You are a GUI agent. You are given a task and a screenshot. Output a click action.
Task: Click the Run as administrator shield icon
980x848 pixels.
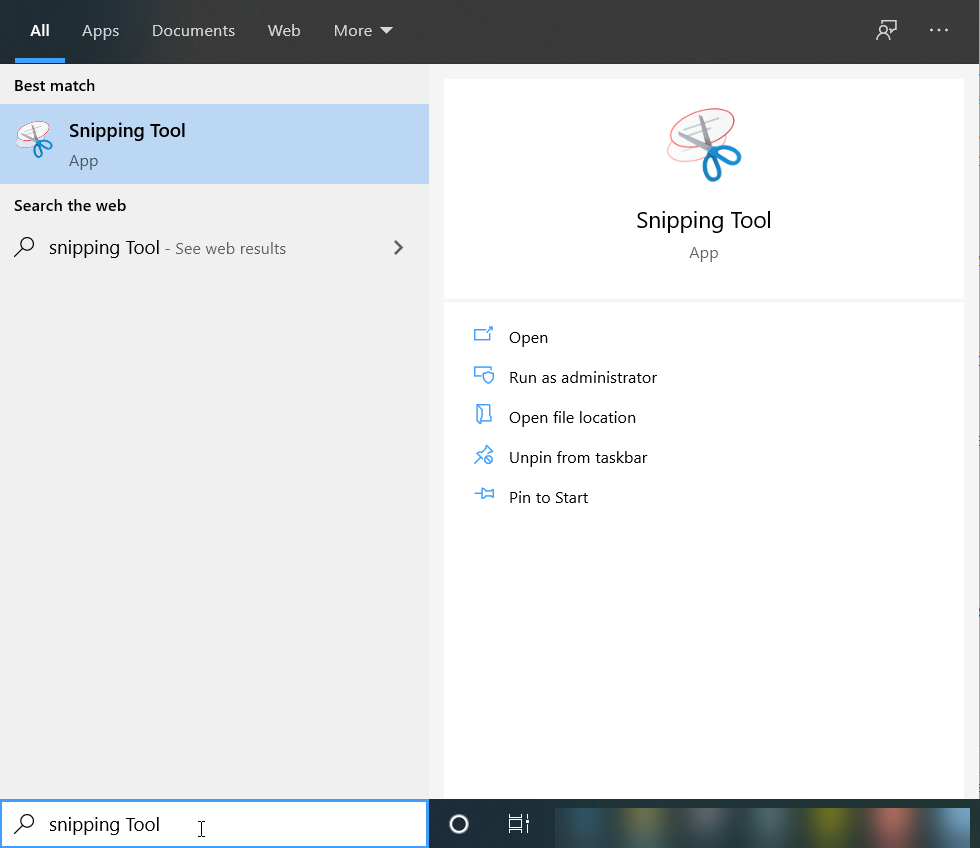click(x=484, y=376)
